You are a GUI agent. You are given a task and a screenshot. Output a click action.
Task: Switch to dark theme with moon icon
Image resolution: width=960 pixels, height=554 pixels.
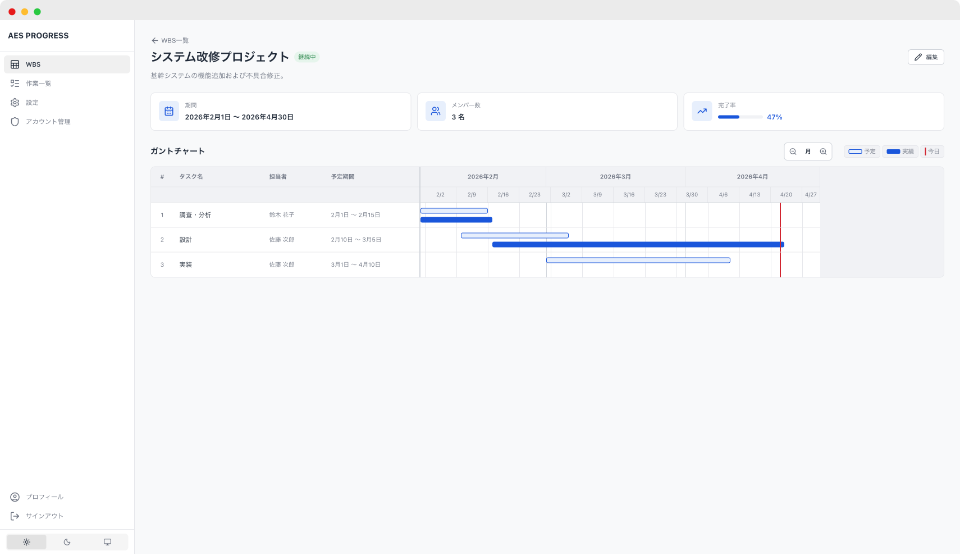tap(67, 542)
